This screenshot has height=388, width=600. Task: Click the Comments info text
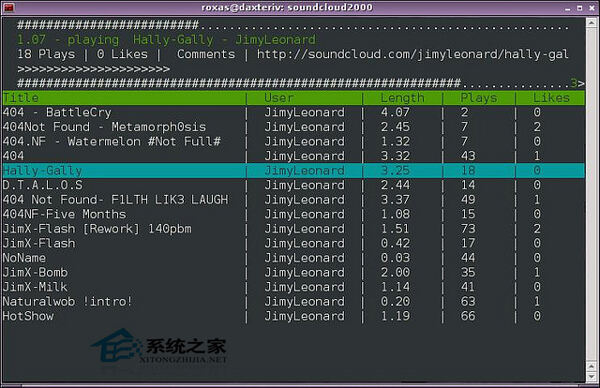(206, 54)
